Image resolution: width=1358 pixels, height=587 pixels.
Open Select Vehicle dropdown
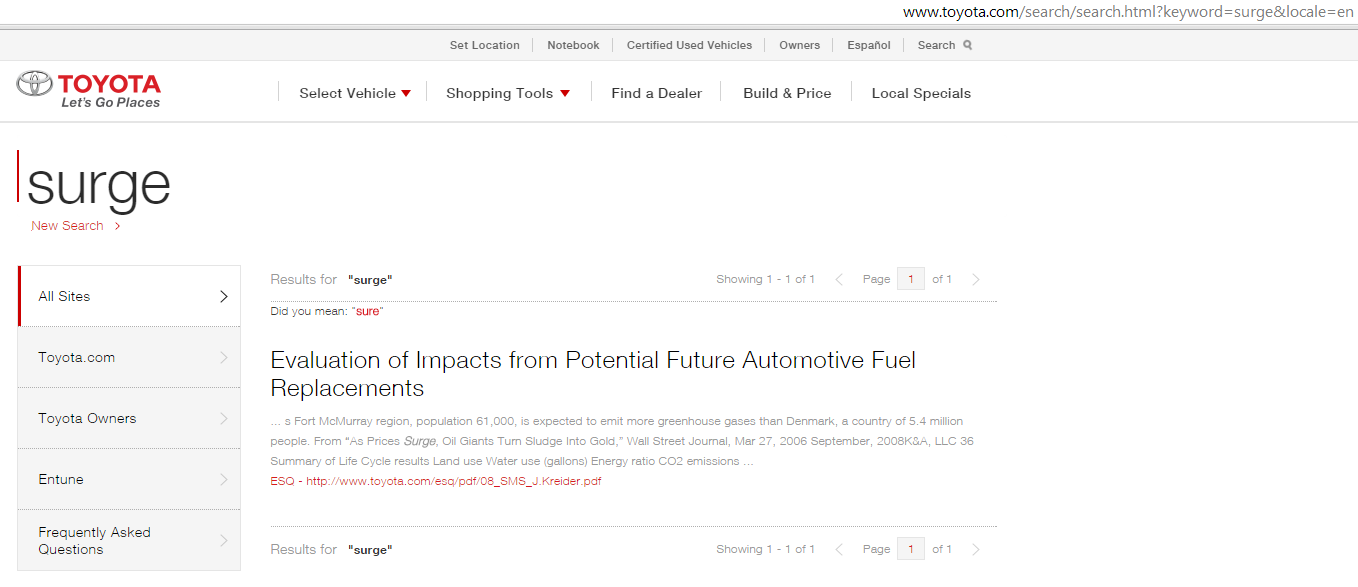pyautogui.click(x=355, y=93)
